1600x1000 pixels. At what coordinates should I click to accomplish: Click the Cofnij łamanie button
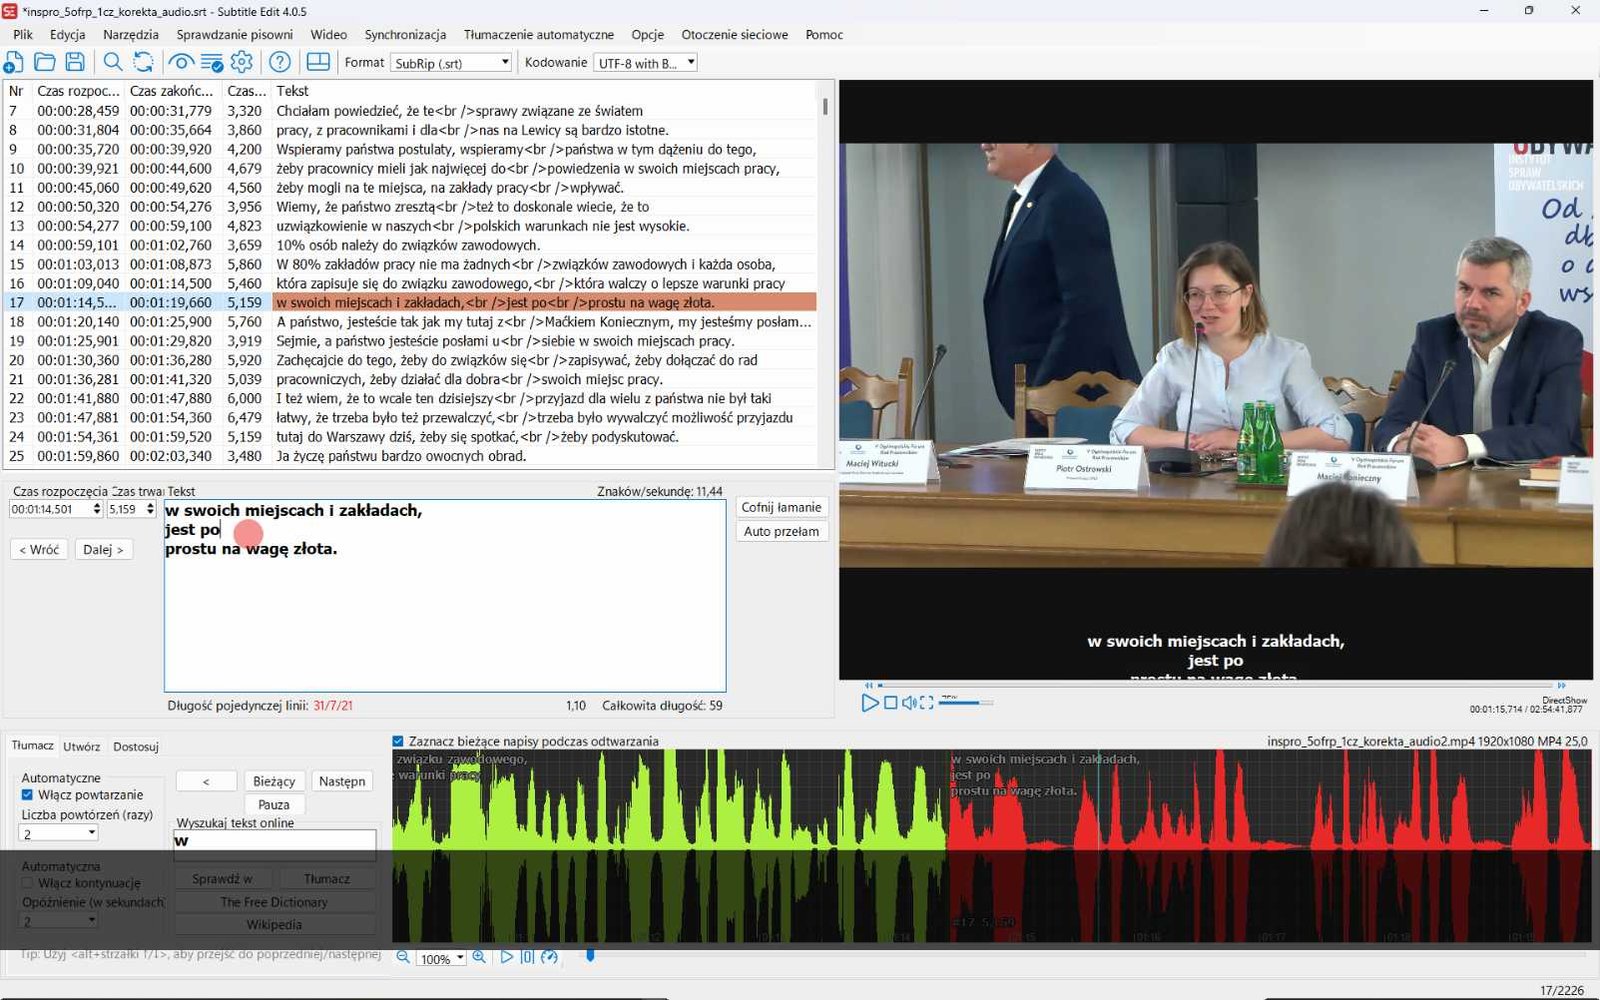click(x=781, y=507)
